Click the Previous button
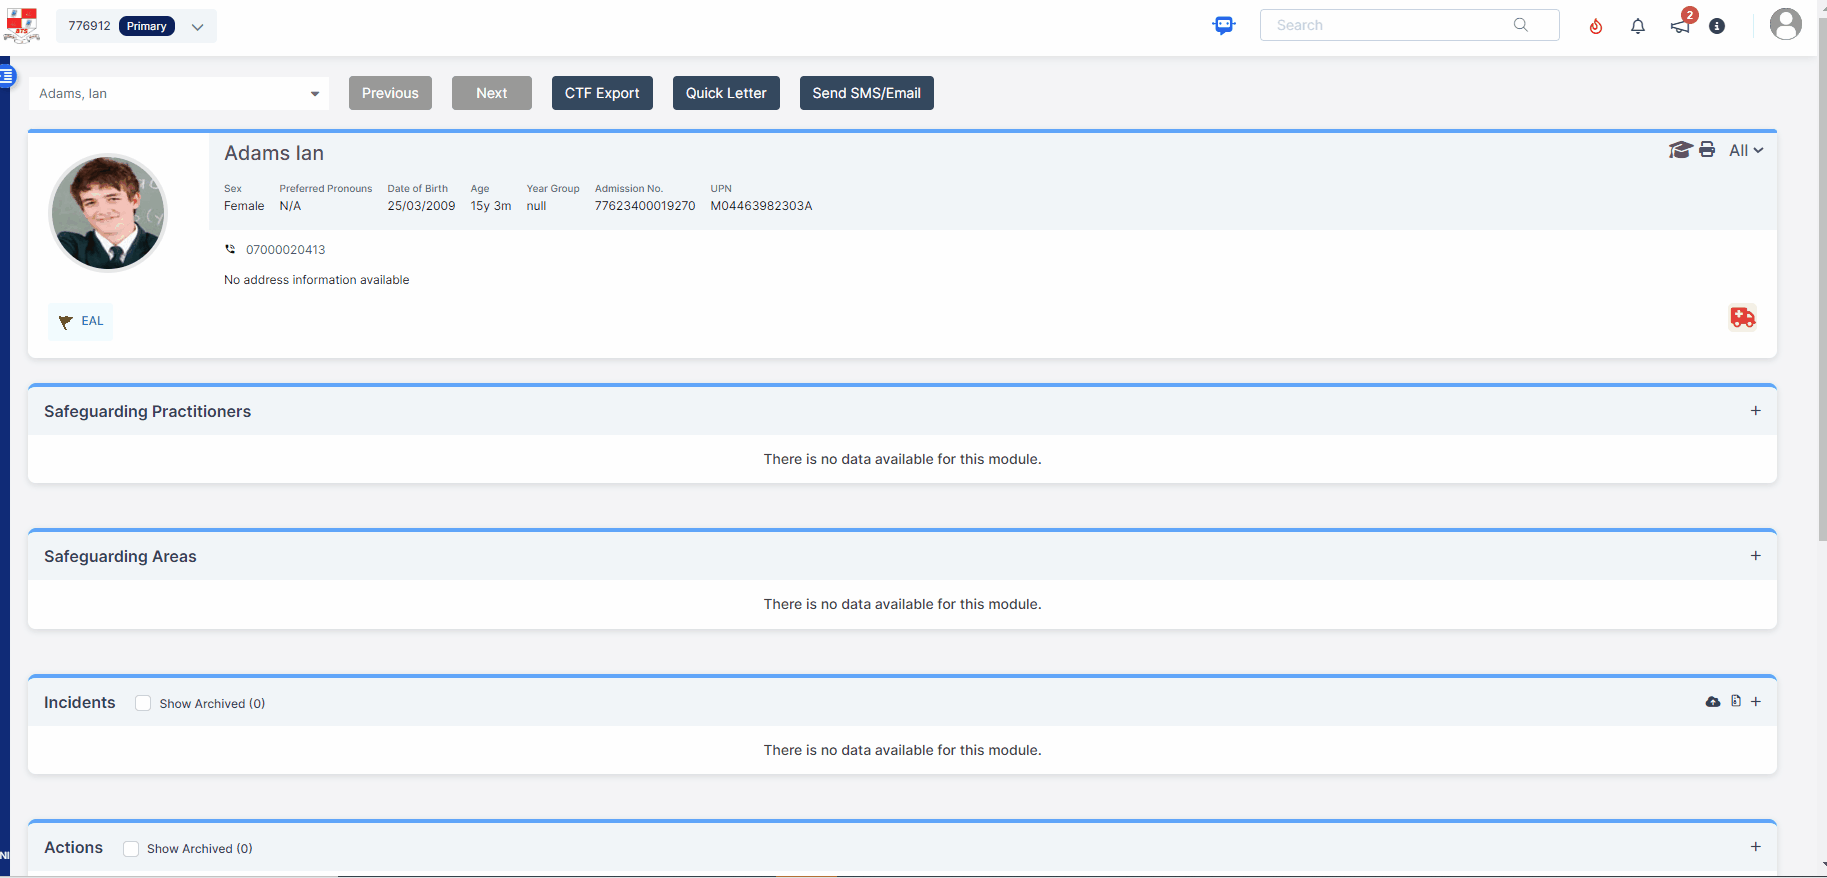The image size is (1827, 878). [390, 93]
